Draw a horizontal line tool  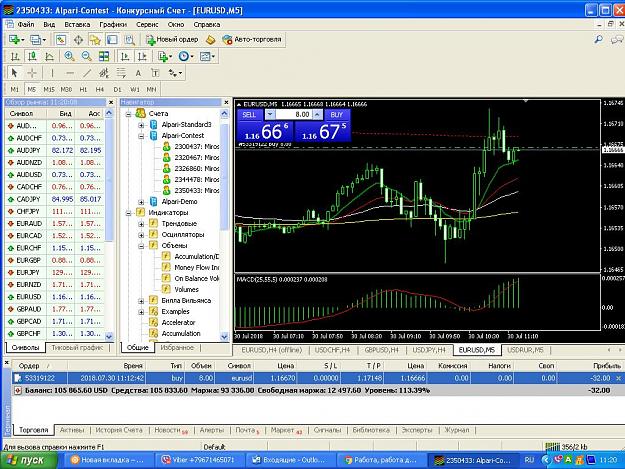pos(70,73)
